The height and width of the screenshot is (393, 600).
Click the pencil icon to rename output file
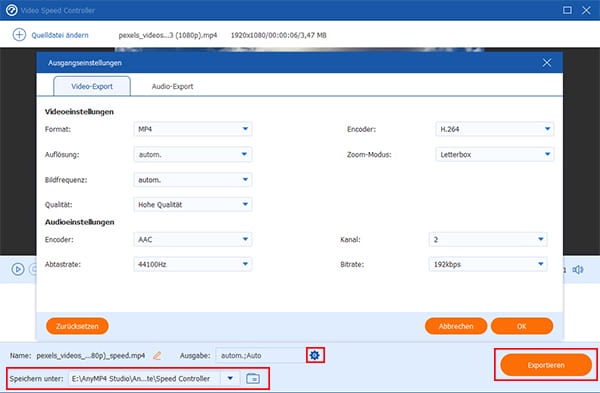157,355
